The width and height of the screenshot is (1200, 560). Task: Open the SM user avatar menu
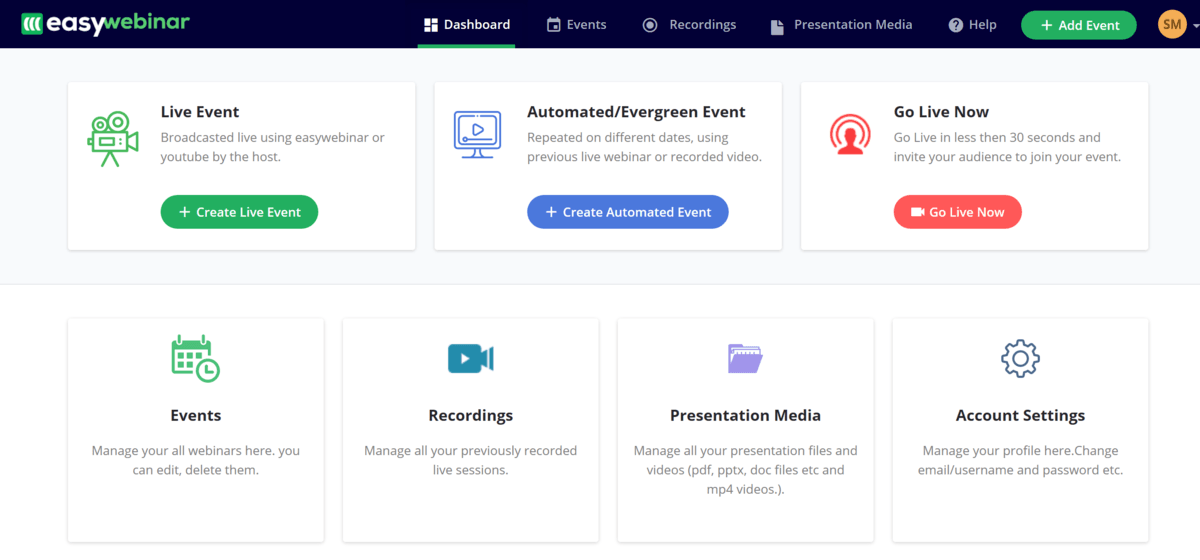(x=1172, y=24)
